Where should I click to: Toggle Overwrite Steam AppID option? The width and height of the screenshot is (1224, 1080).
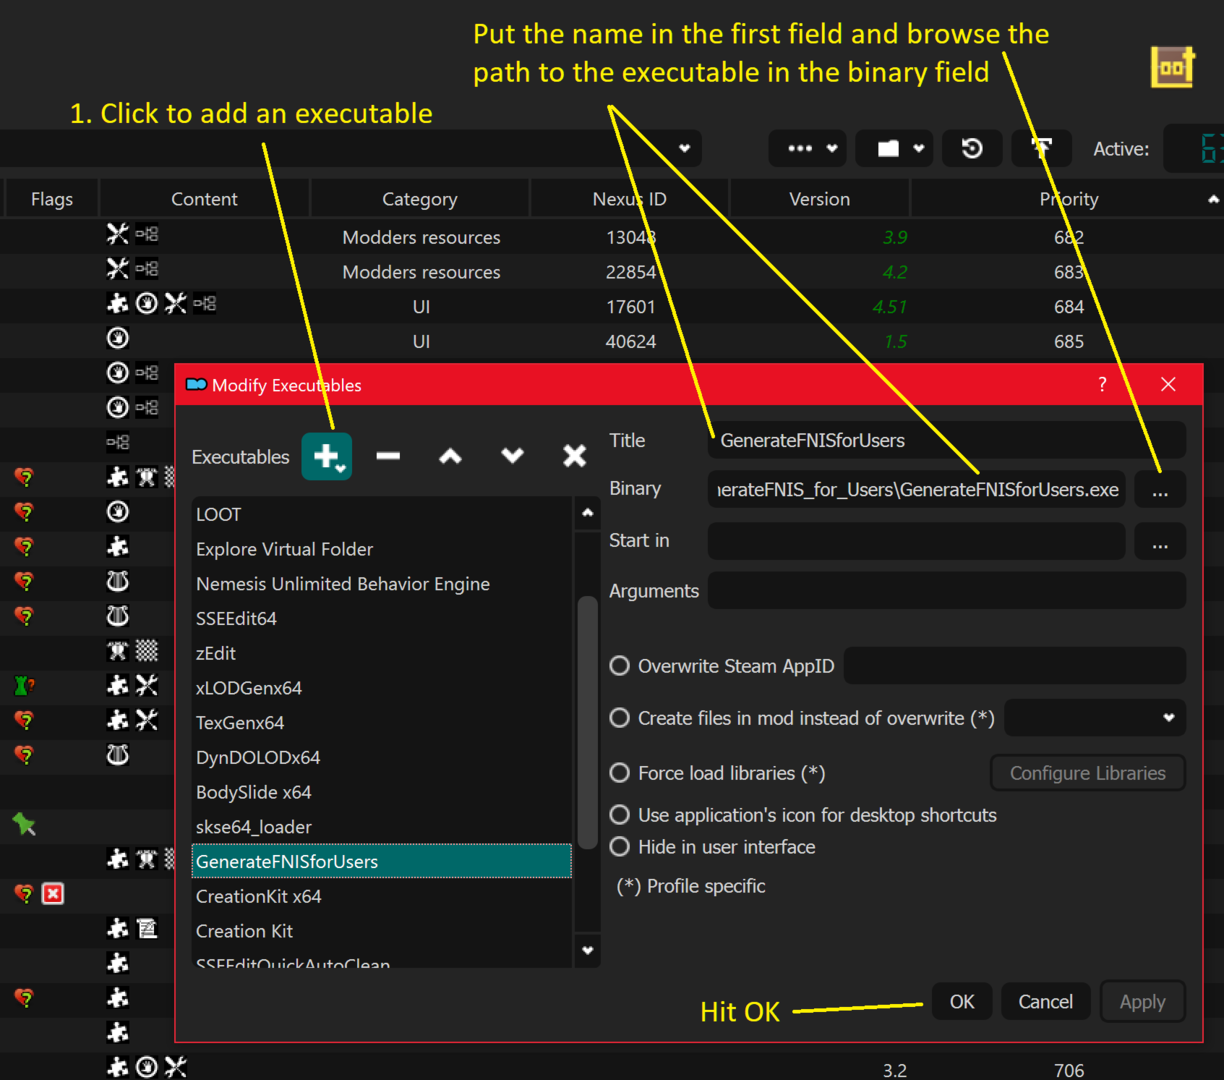(620, 666)
